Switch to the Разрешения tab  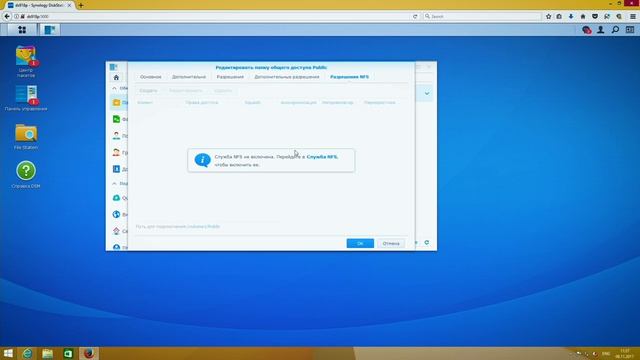pos(230,77)
